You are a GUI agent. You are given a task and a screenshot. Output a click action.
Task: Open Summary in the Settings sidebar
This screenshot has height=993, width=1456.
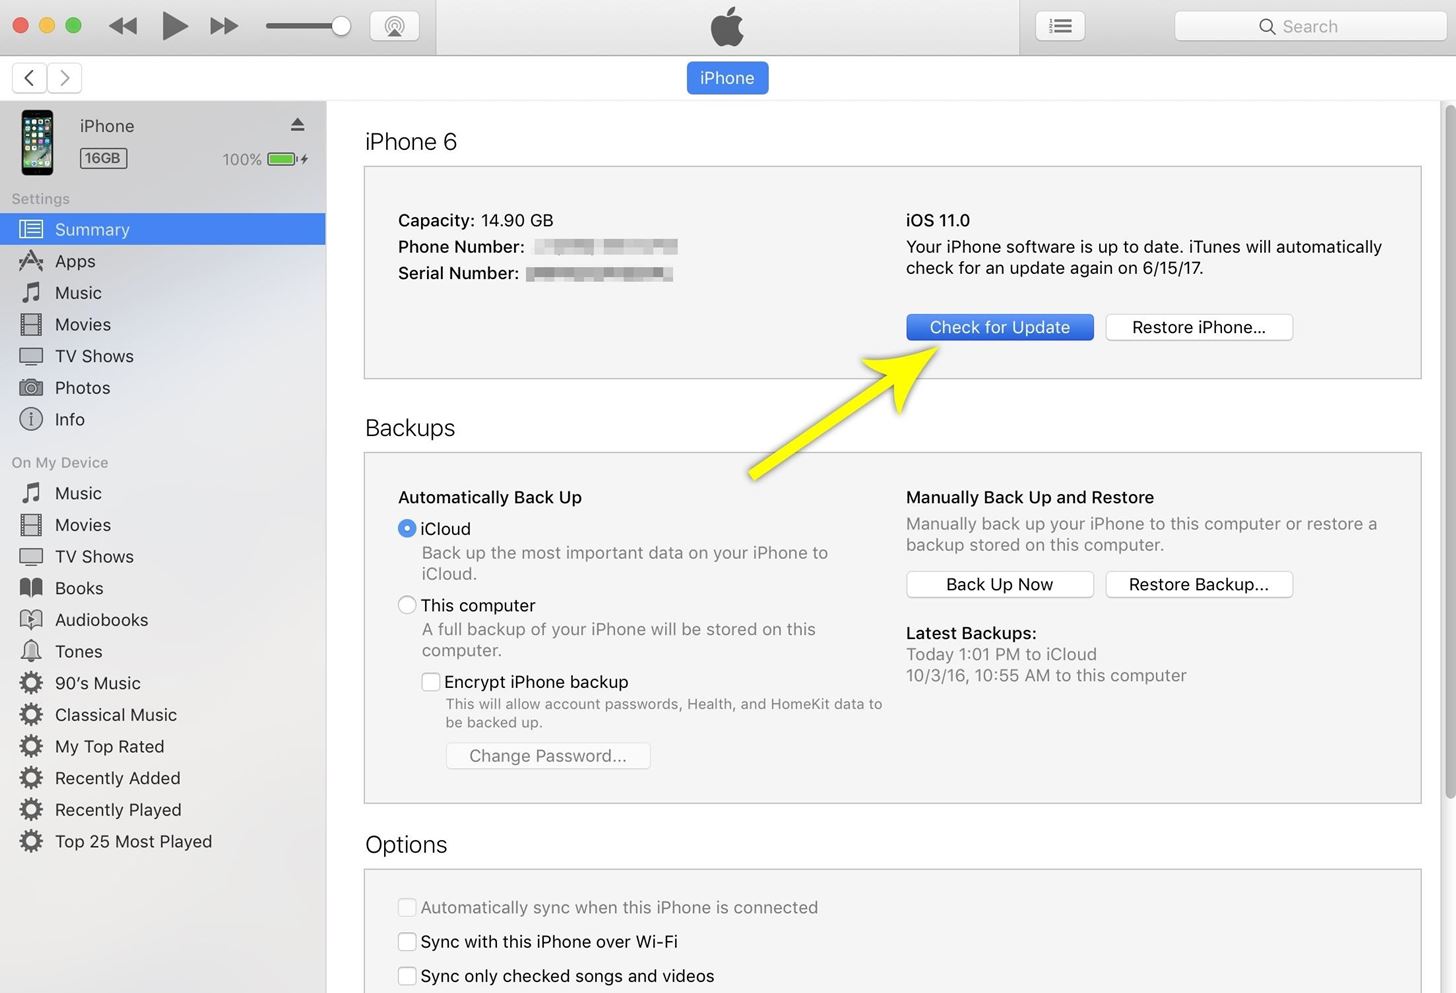click(x=163, y=229)
